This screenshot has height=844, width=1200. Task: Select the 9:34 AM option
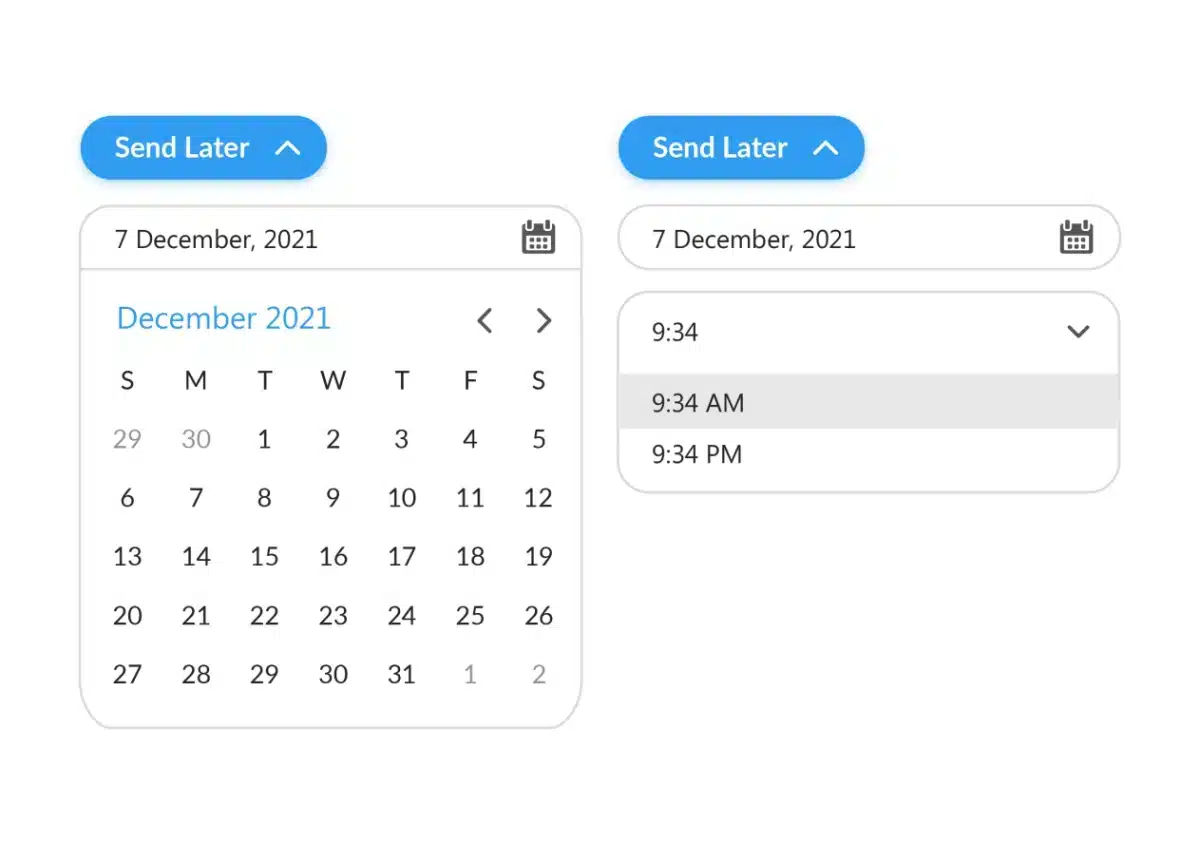coord(868,402)
